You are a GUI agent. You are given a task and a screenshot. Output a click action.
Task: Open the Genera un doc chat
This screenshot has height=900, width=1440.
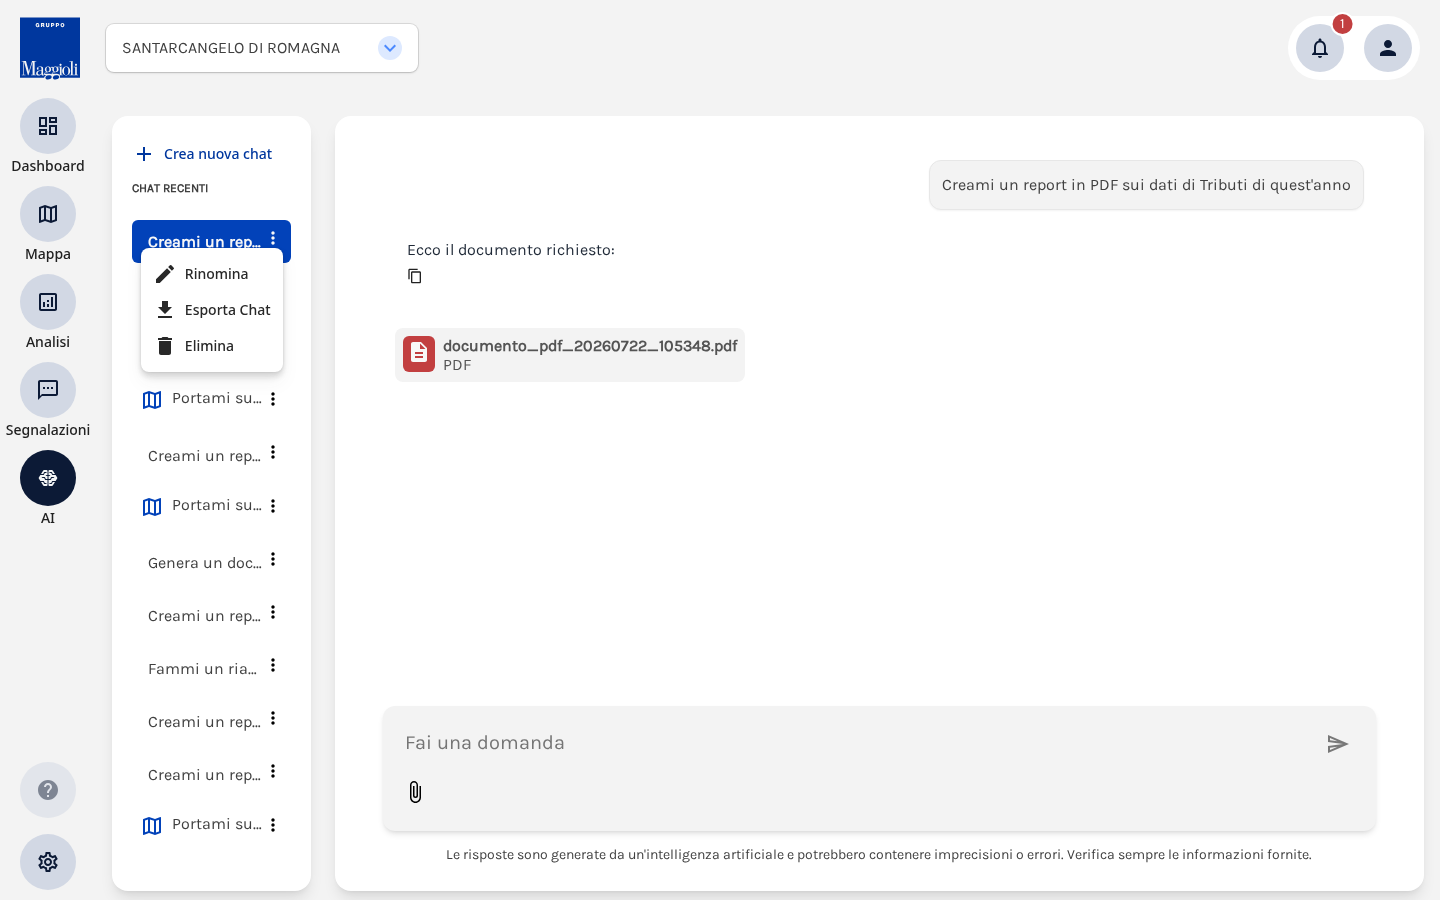click(x=204, y=563)
